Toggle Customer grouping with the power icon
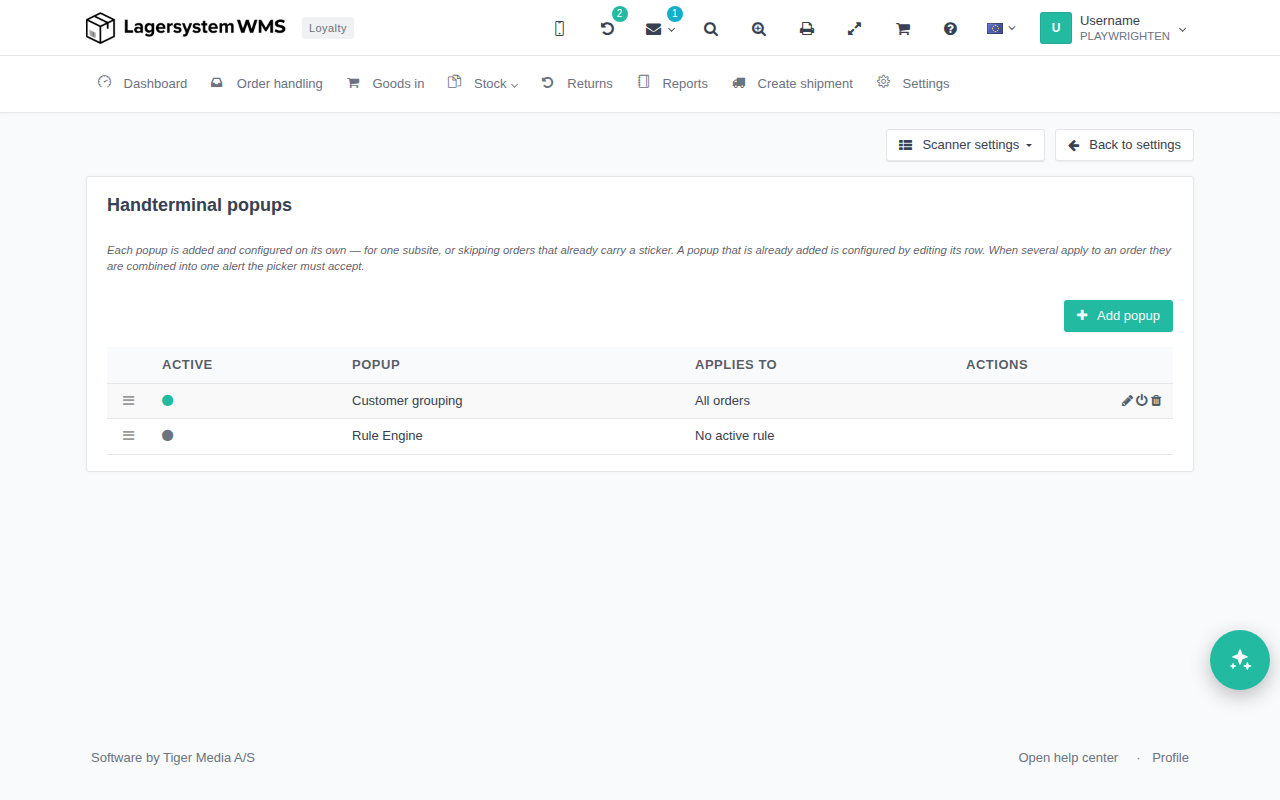 [1142, 401]
